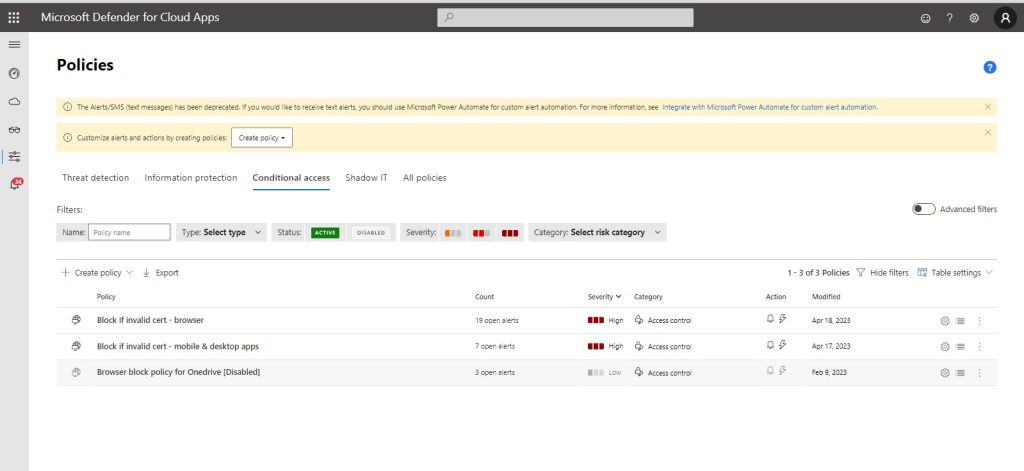The height and width of the screenshot is (471, 1024).
Task: Switch to the Information protection tab
Action: pos(191,178)
